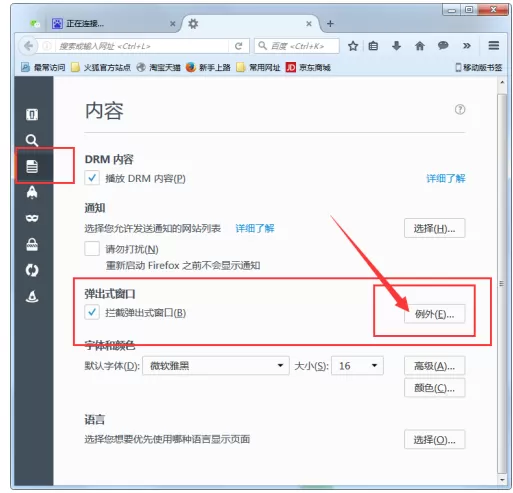Image resolution: width=513 pixels, height=493 pixels.
Task: Open 常用网址 bookmark folder
Action: pyautogui.click(x=259, y=68)
